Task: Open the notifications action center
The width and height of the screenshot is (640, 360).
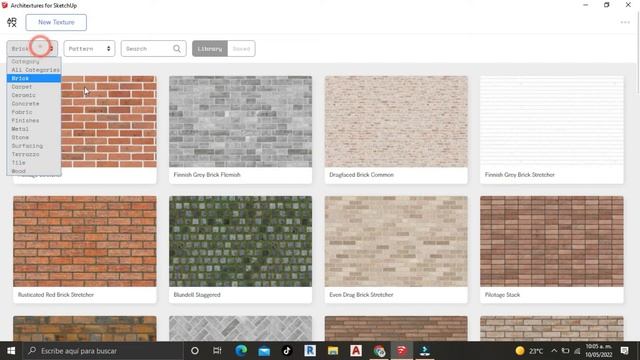Action: coord(624,351)
